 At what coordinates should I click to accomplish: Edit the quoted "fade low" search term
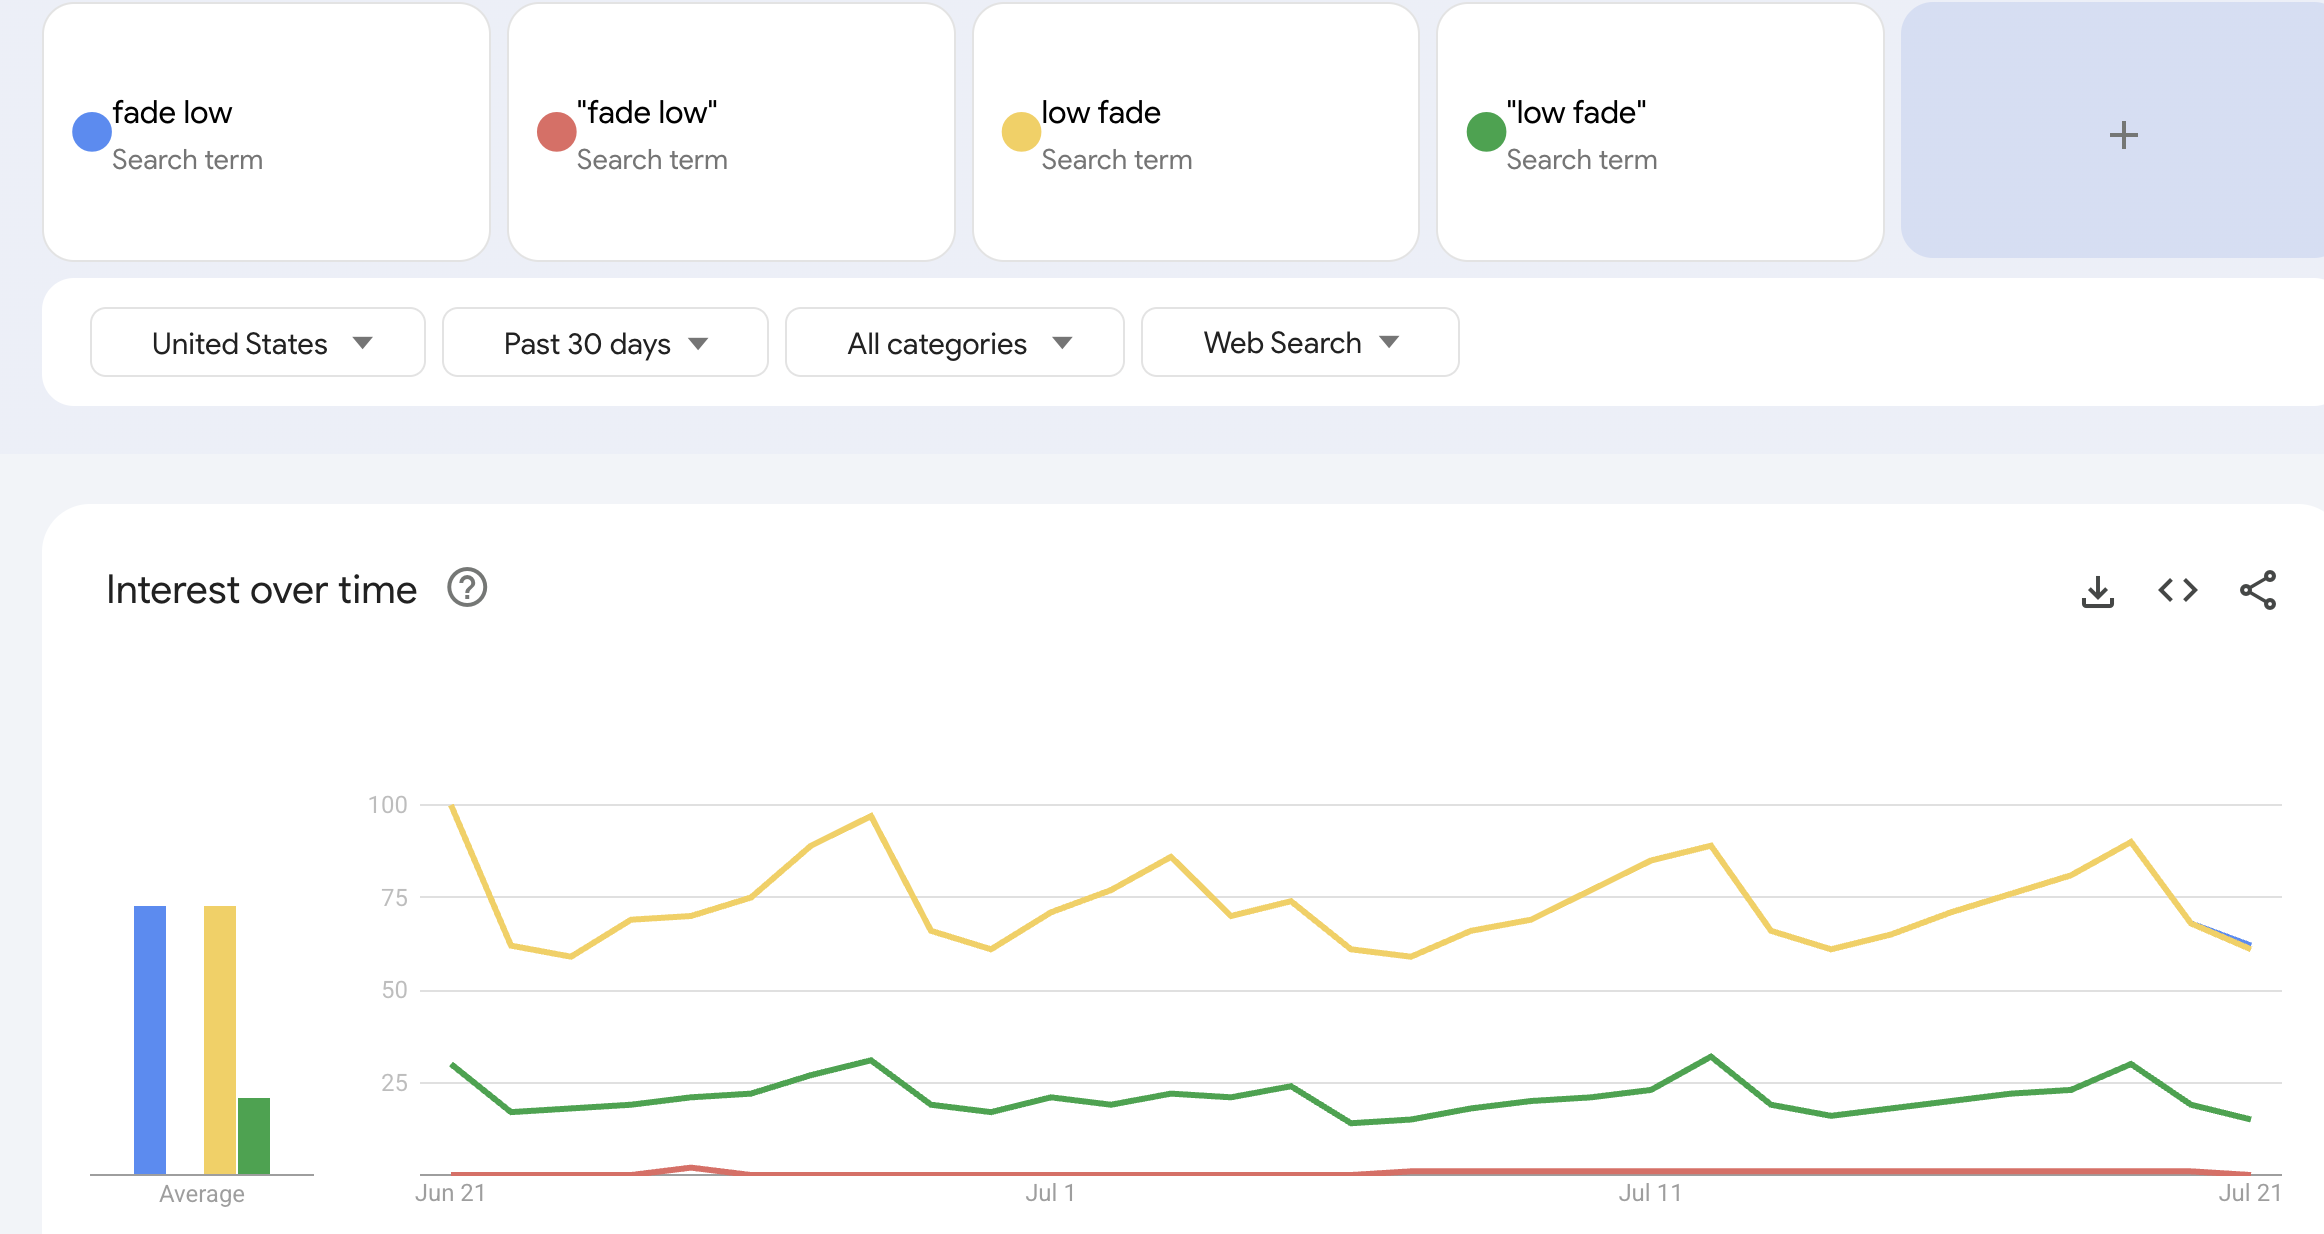click(647, 113)
